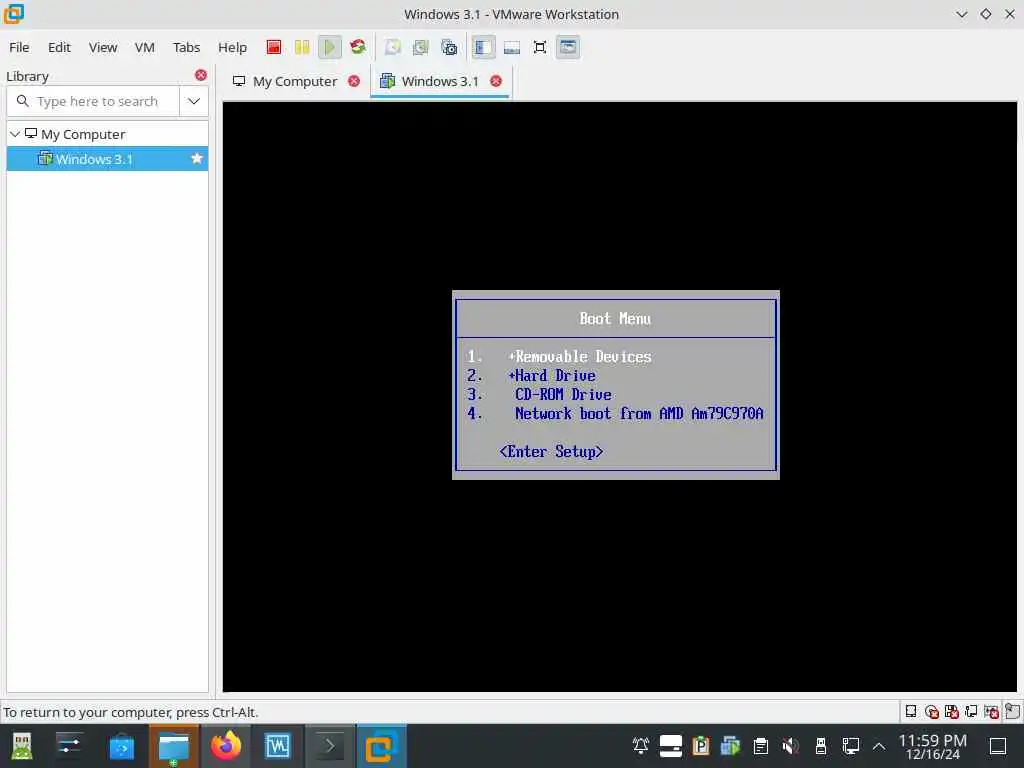Select Hard Drive boot option
The height and width of the screenshot is (768, 1024).
[x=552, y=376]
